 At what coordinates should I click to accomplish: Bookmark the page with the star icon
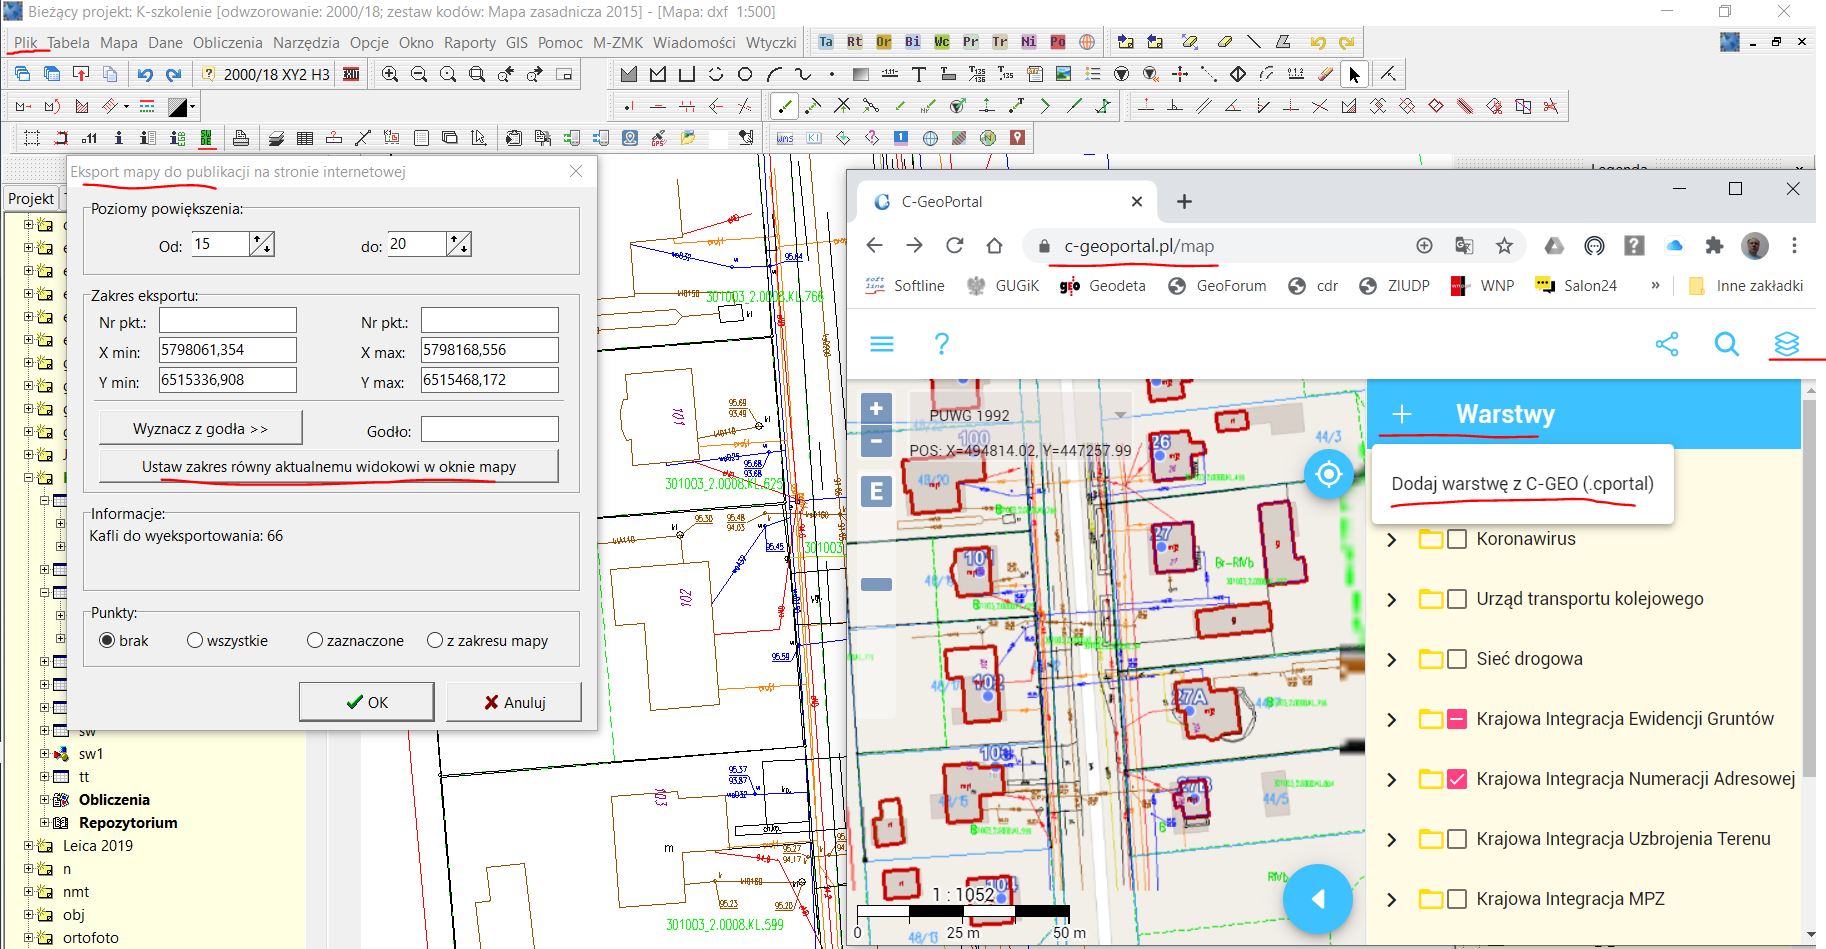1504,246
